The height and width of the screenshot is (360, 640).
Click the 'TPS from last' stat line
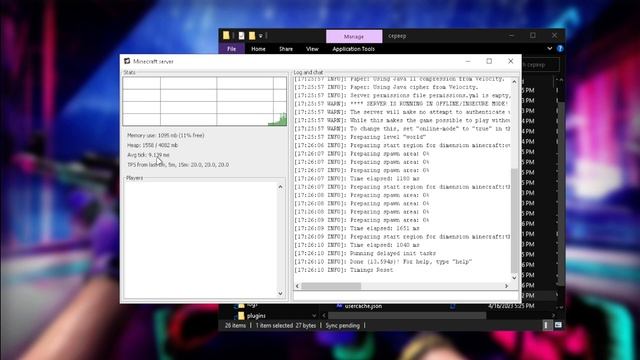(x=178, y=165)
